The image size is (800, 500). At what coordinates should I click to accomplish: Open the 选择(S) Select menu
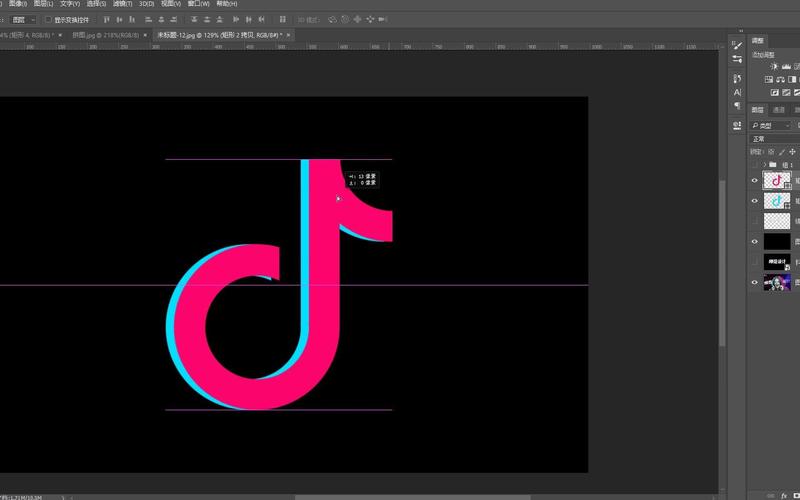[x=97, y=4]
